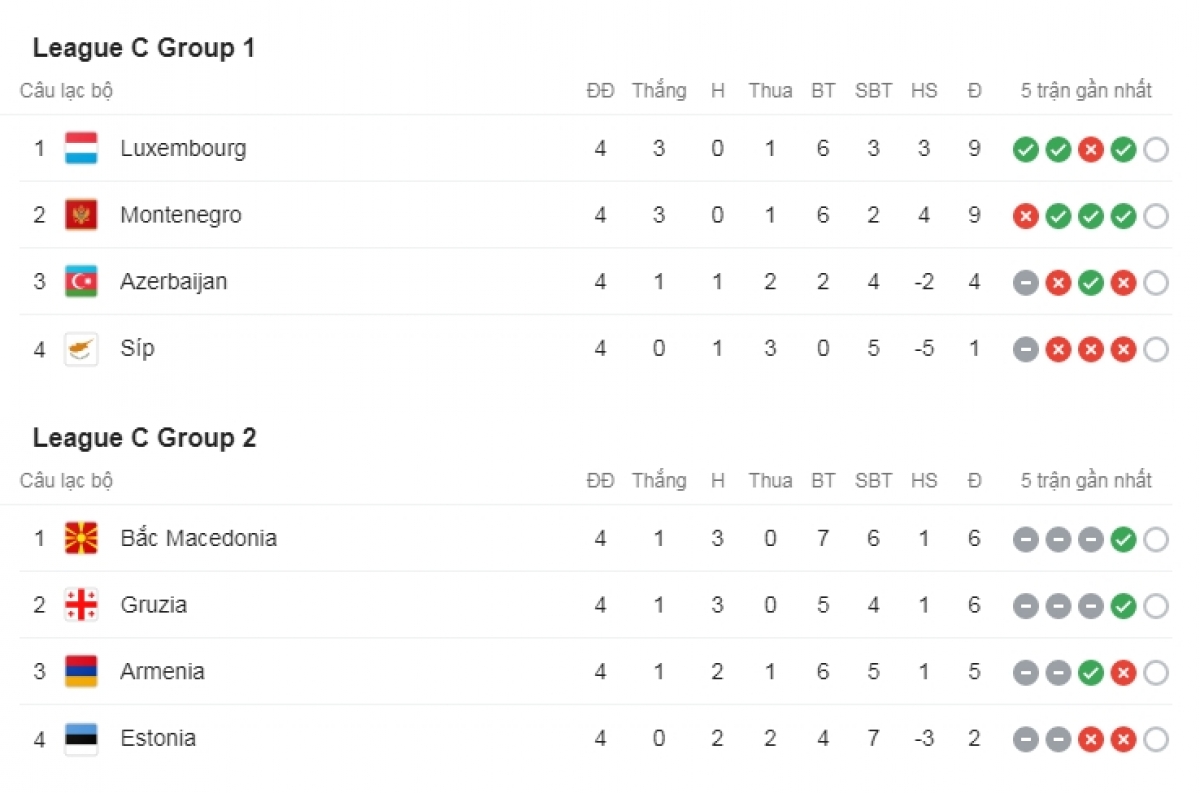Click Gruzia's green win result icon

1123,606
